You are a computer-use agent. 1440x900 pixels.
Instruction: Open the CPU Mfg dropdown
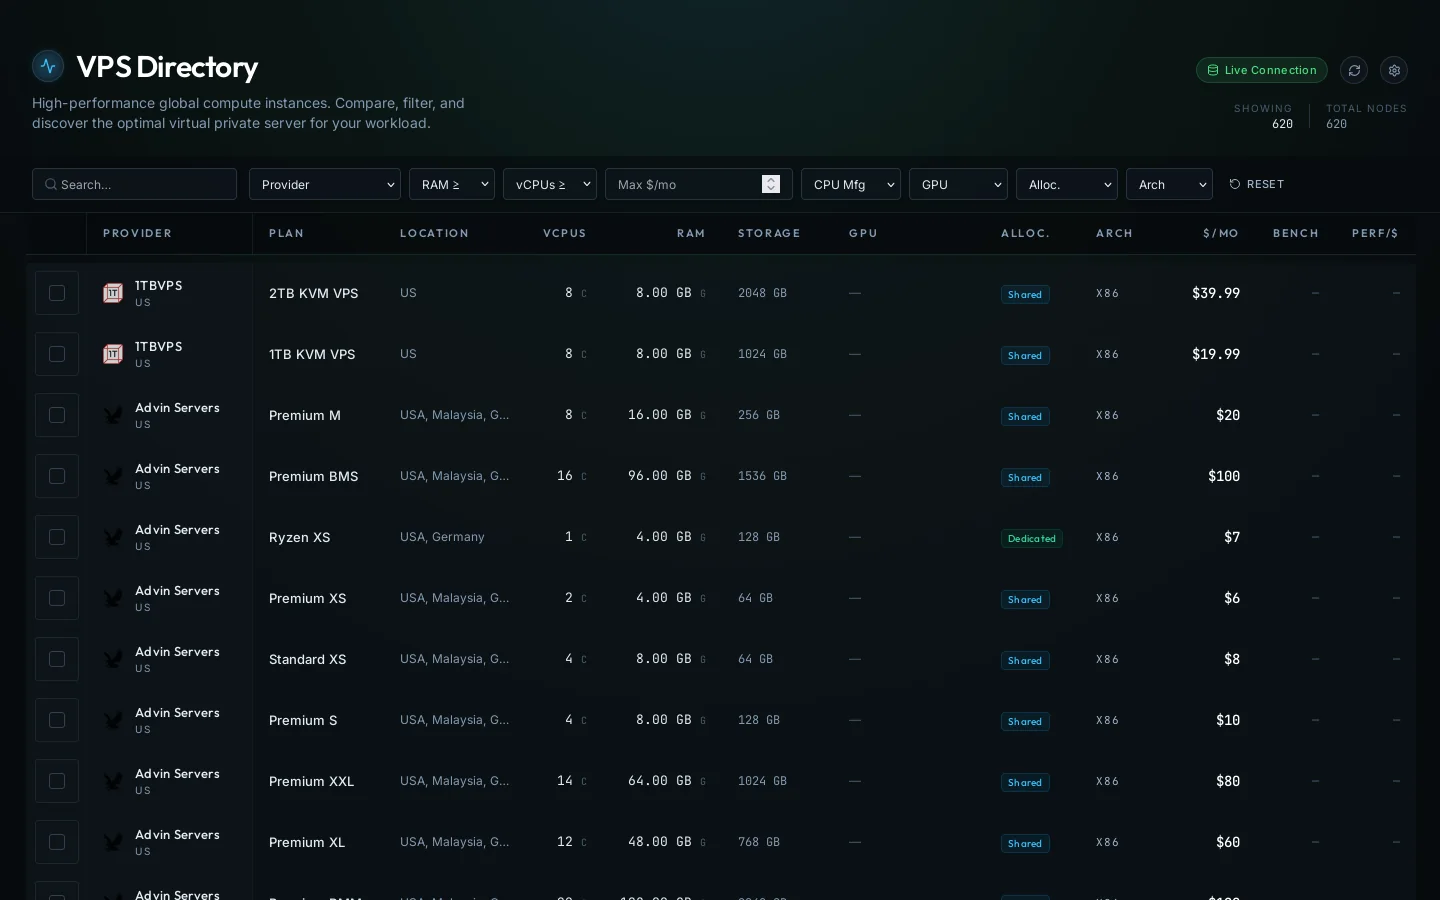pos(851,184)
